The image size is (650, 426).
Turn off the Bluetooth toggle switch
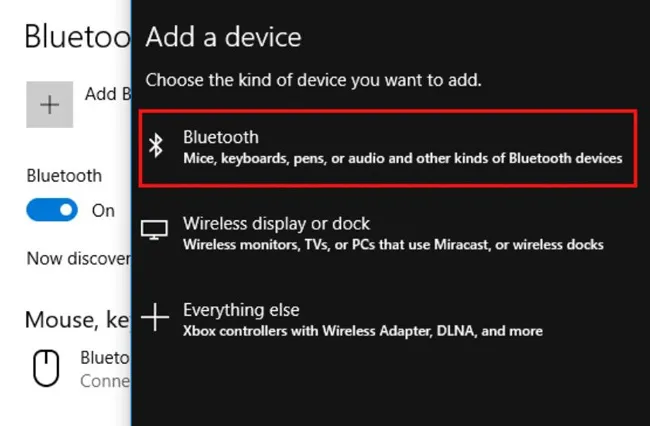point(52,211)
